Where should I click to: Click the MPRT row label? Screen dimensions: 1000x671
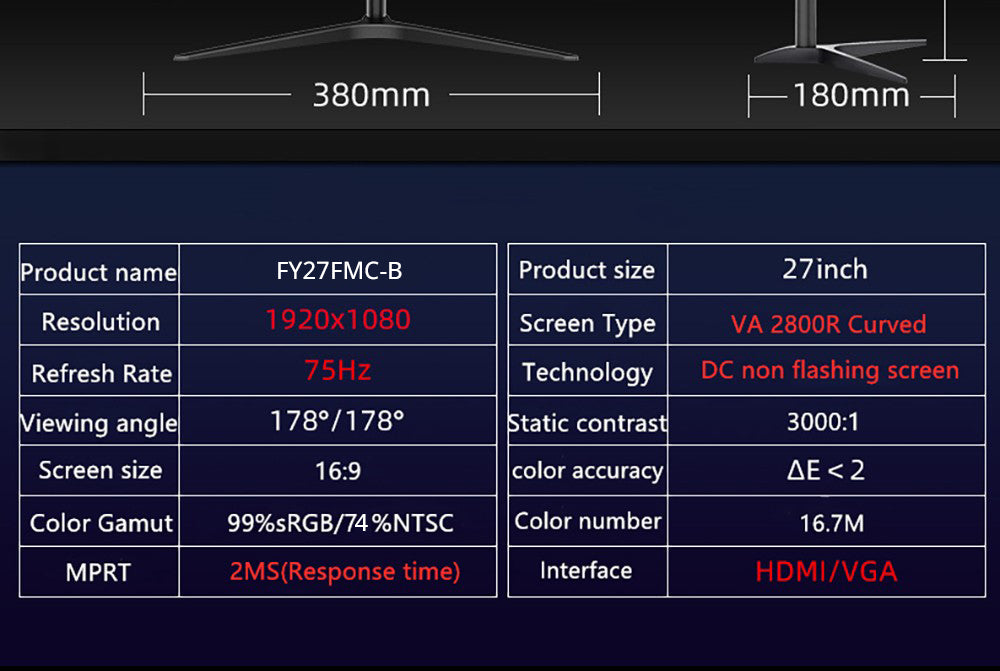point(99,571)
